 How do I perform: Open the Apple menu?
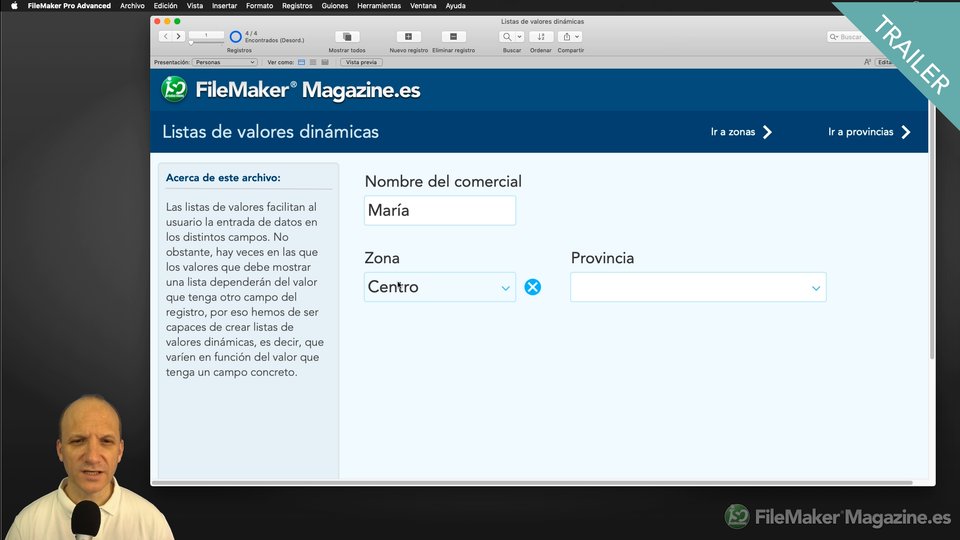(x=14, y=6)
